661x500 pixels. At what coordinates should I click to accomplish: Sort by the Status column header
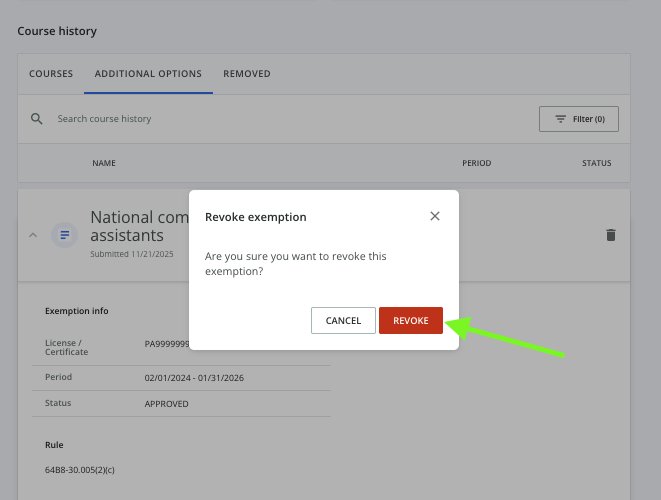(597, 163)
